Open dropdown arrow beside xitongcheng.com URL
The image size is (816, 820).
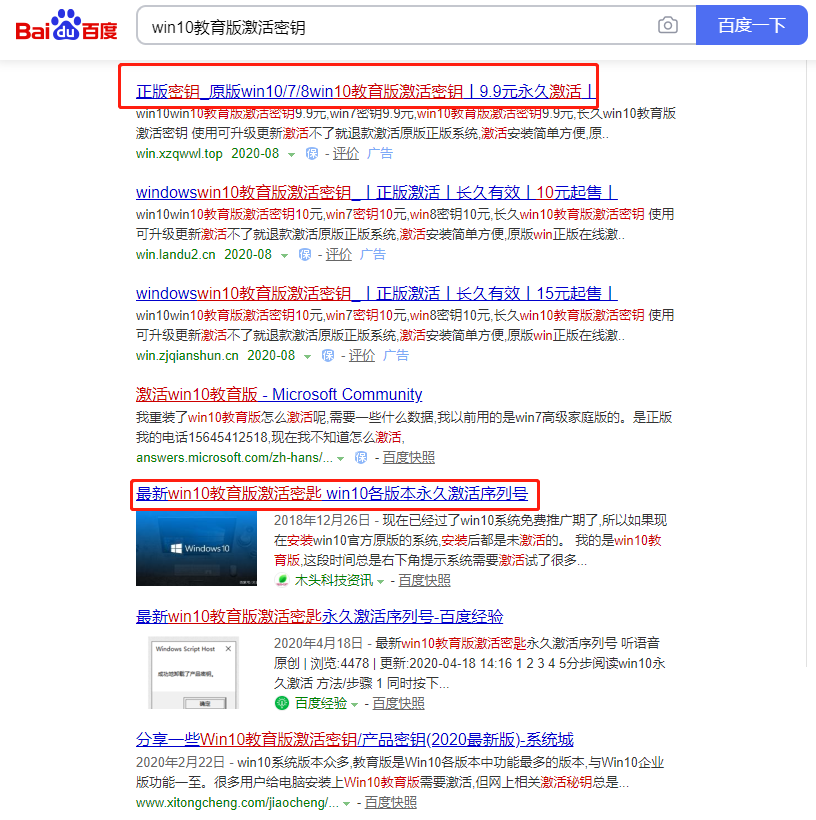pos(346,803)
